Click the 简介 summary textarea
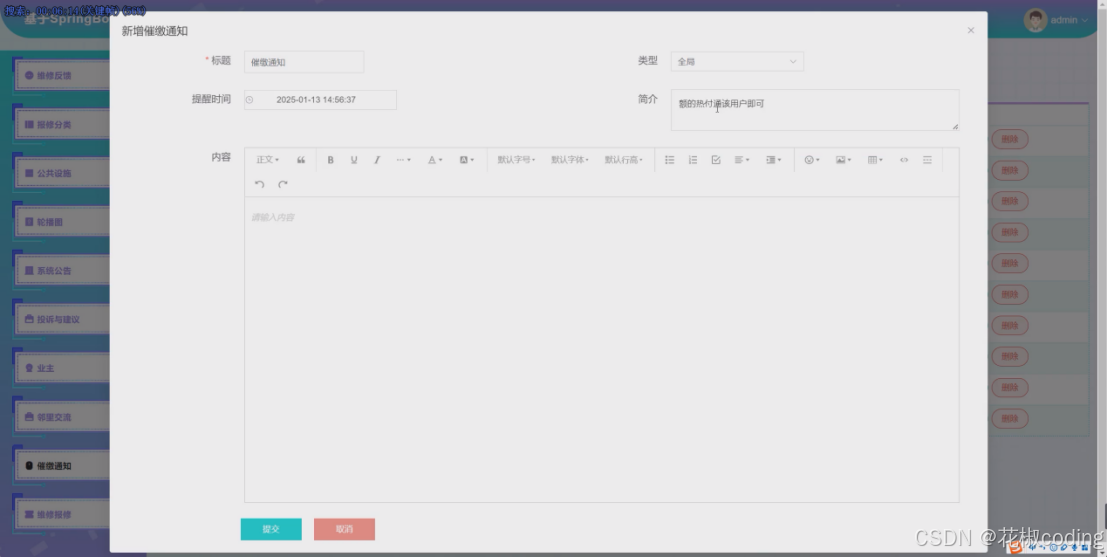The image size is (1108, 558). click(815, 109)
